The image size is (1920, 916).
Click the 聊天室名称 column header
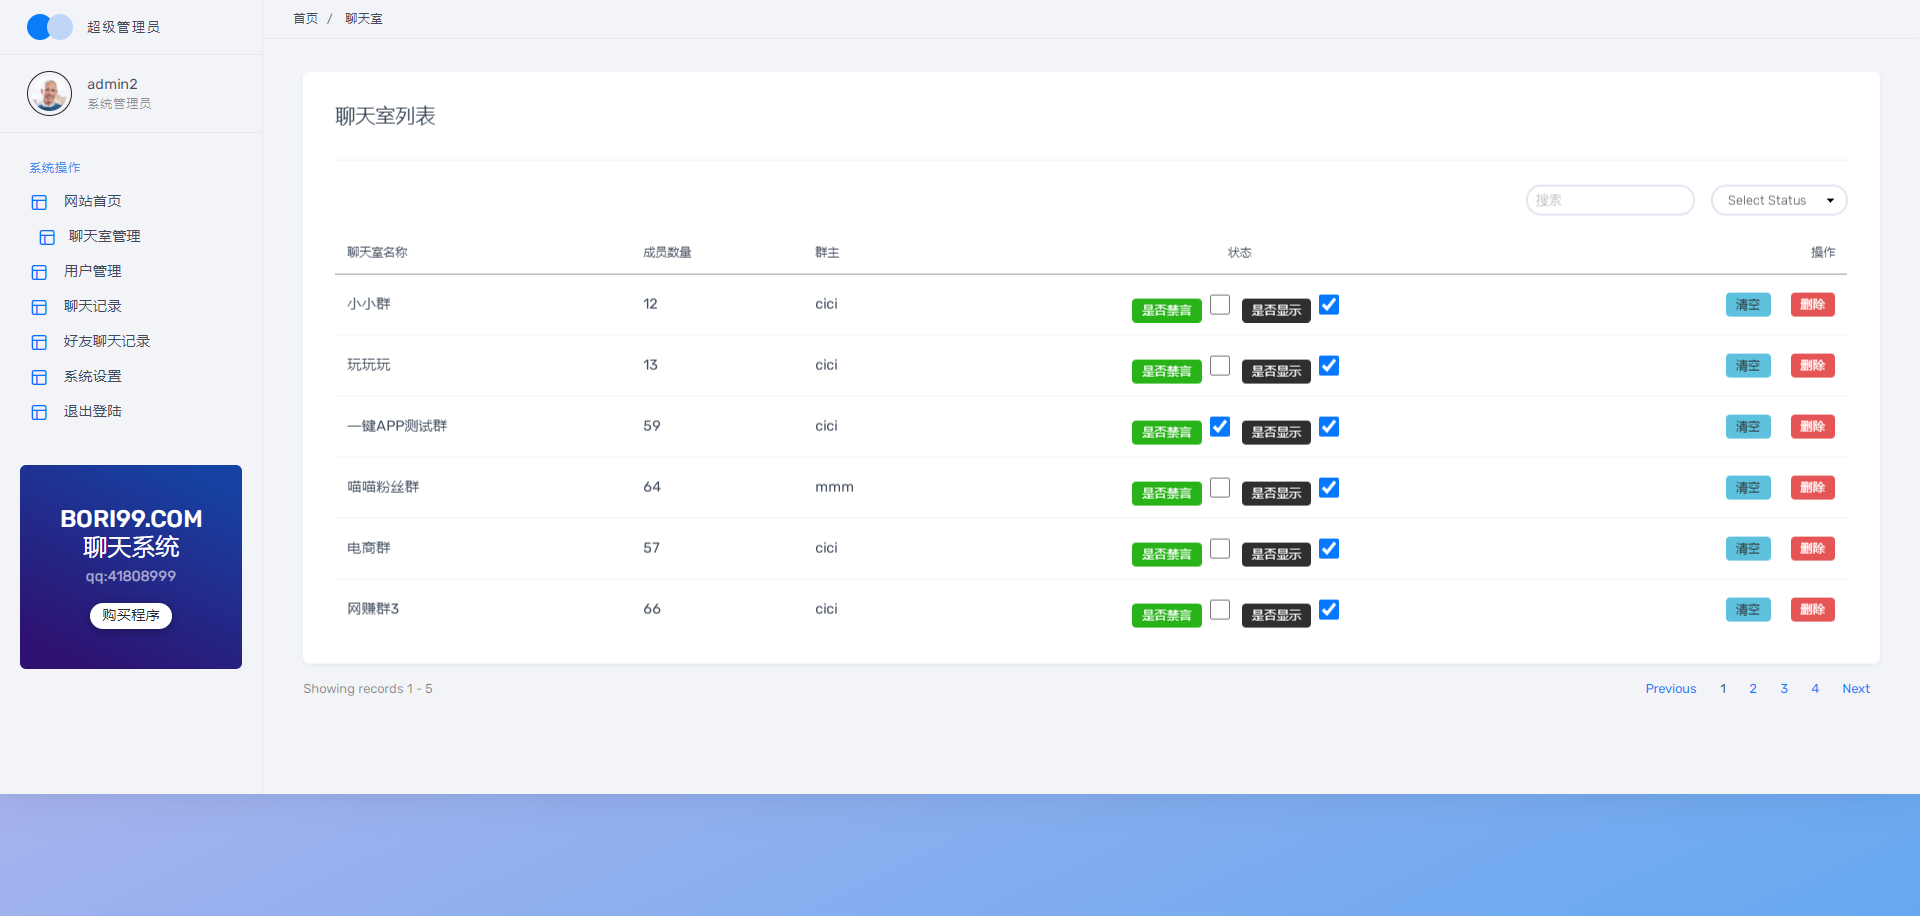click(377, 253)
